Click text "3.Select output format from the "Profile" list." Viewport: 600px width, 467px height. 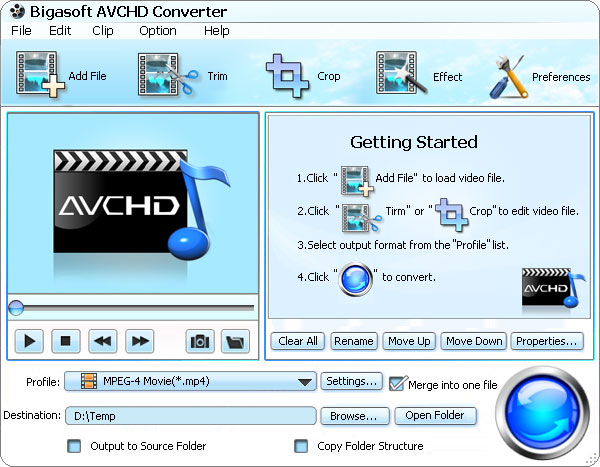(403, 245)
